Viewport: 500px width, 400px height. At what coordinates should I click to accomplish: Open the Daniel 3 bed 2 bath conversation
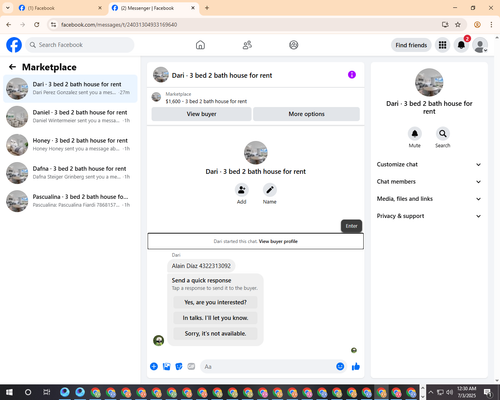click(70, 117)
